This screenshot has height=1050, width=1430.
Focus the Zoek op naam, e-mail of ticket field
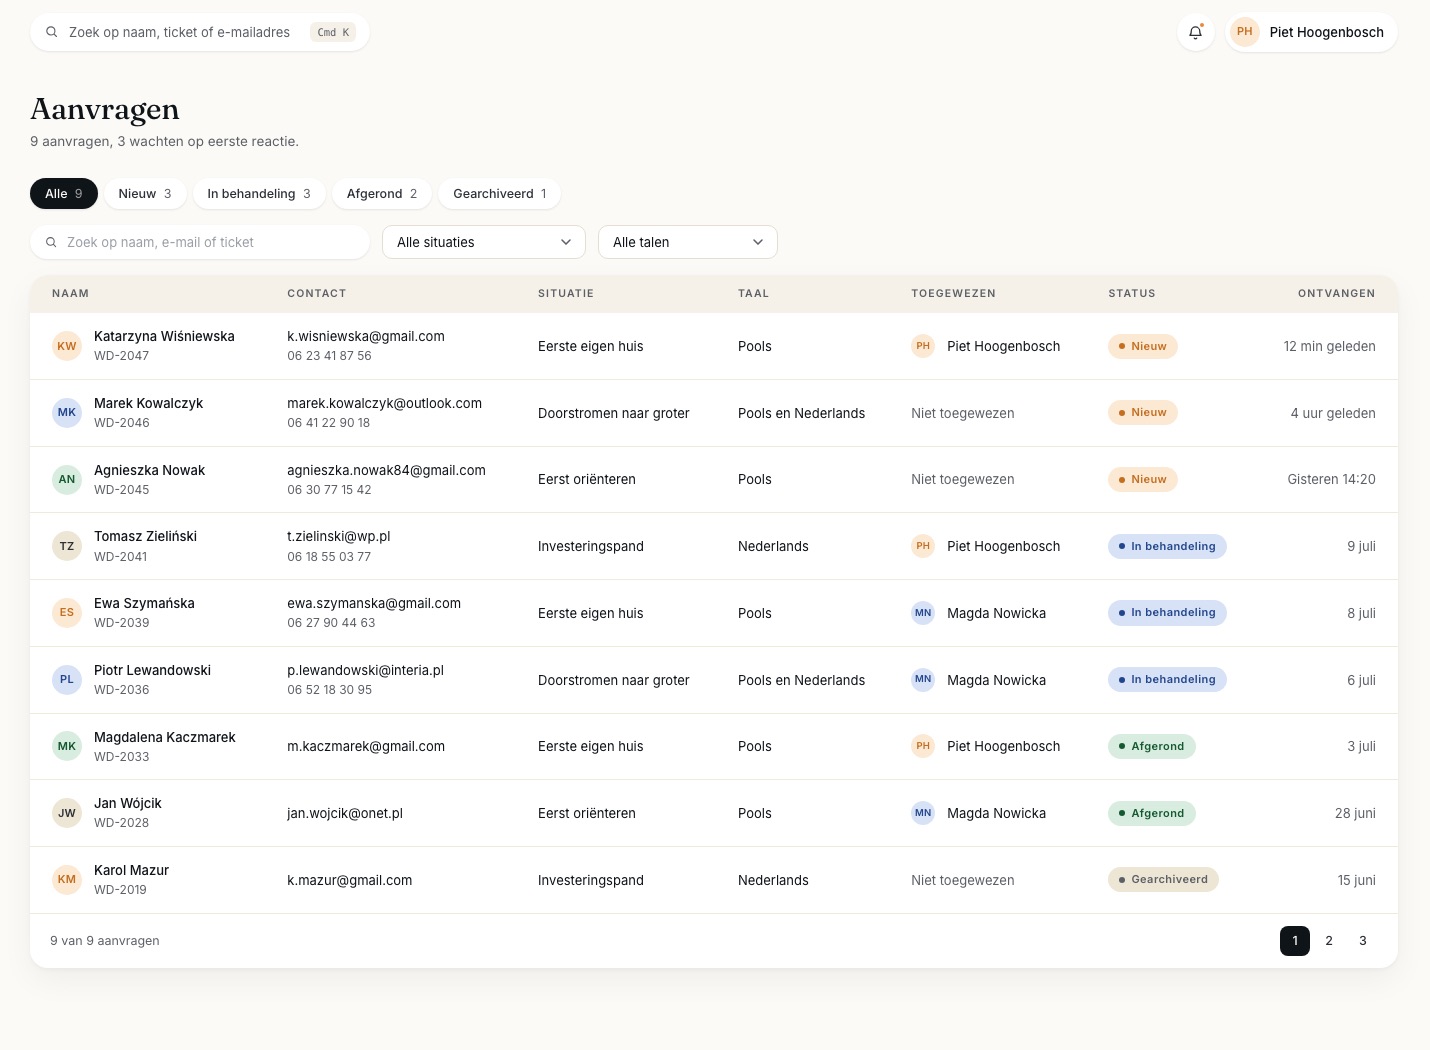coord(200,242)
